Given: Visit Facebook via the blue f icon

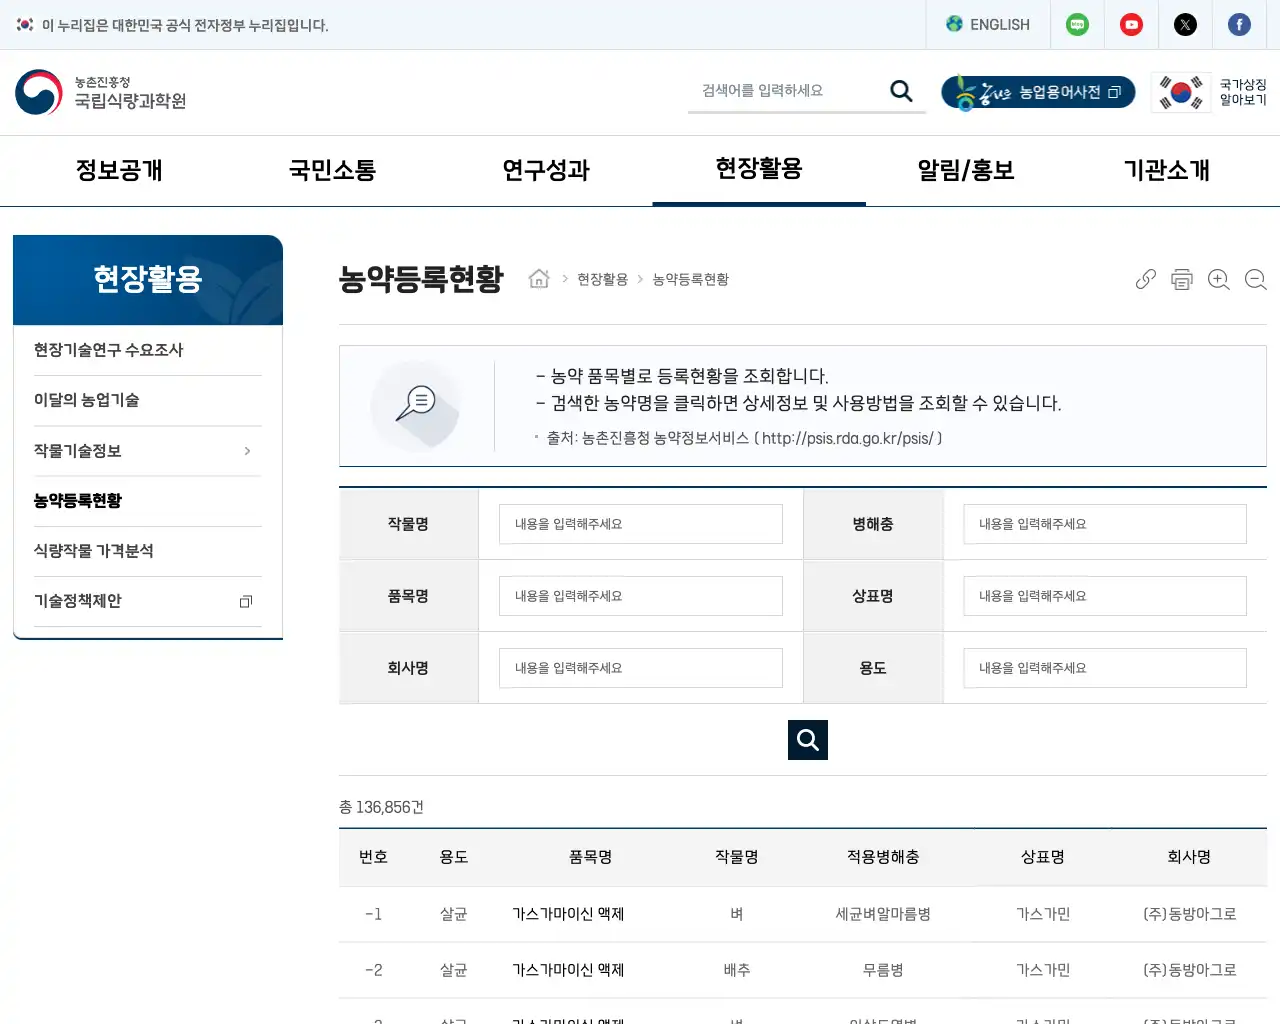Looking at the screenshot, I should [x=1239, y=24].
